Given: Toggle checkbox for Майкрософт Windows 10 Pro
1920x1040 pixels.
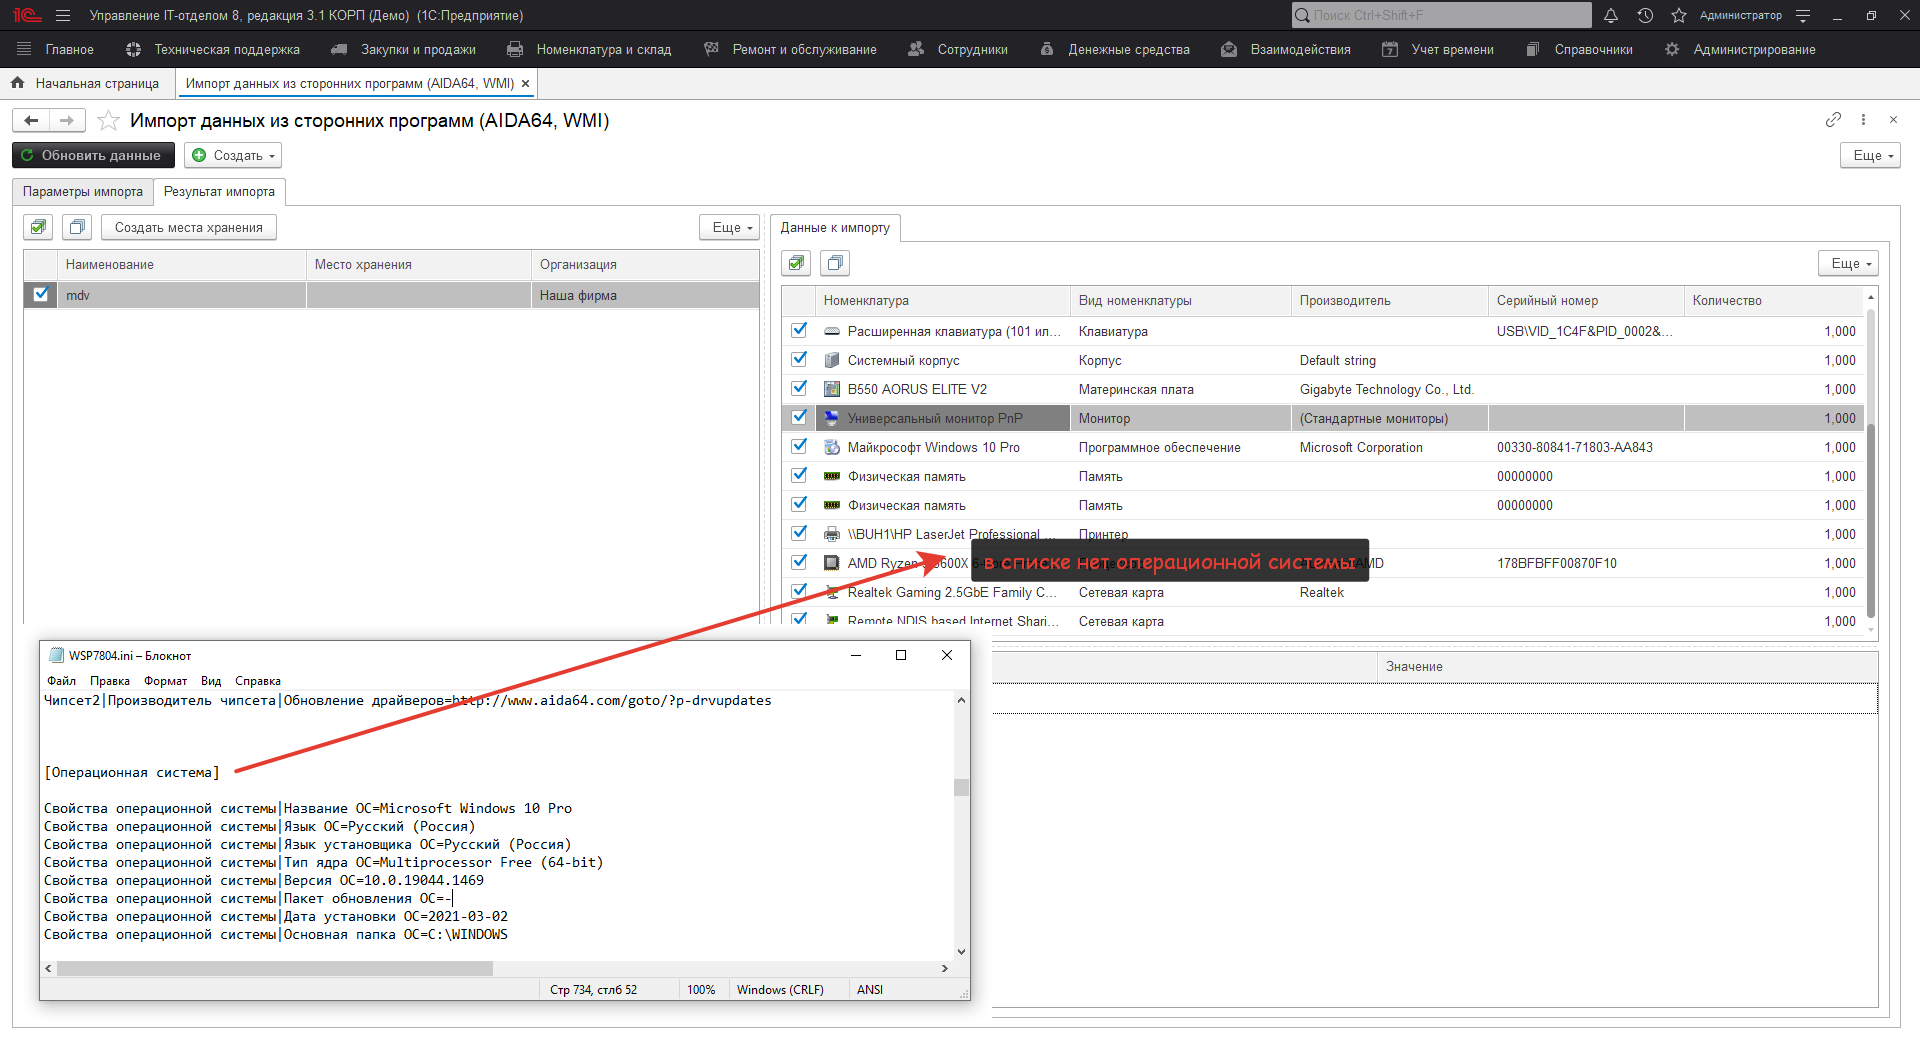Looking at the screenshot, I should (x=799, y=447).
